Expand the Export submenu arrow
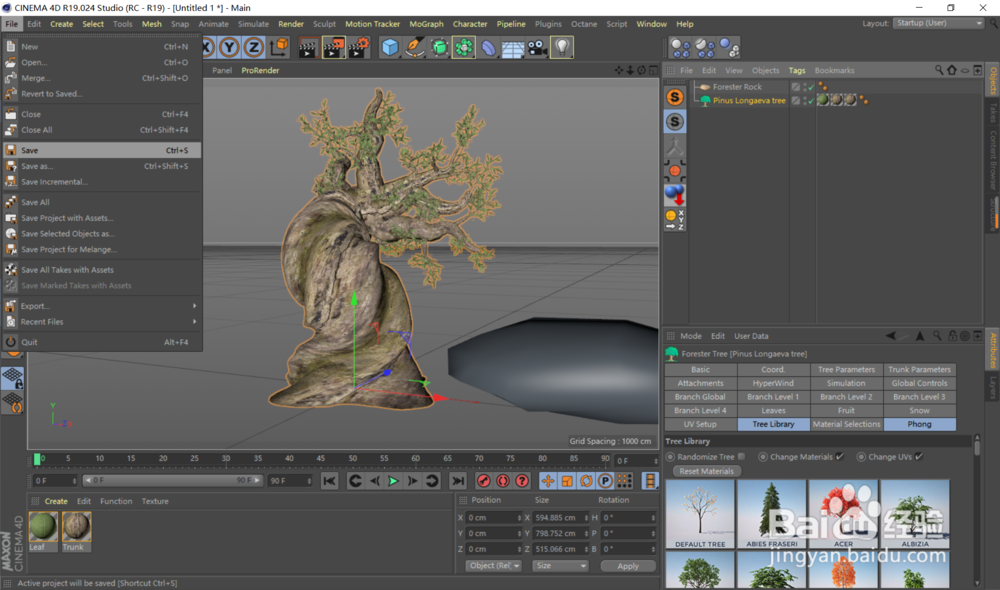Screen dimensions: 1000x590 click(195, 306)
